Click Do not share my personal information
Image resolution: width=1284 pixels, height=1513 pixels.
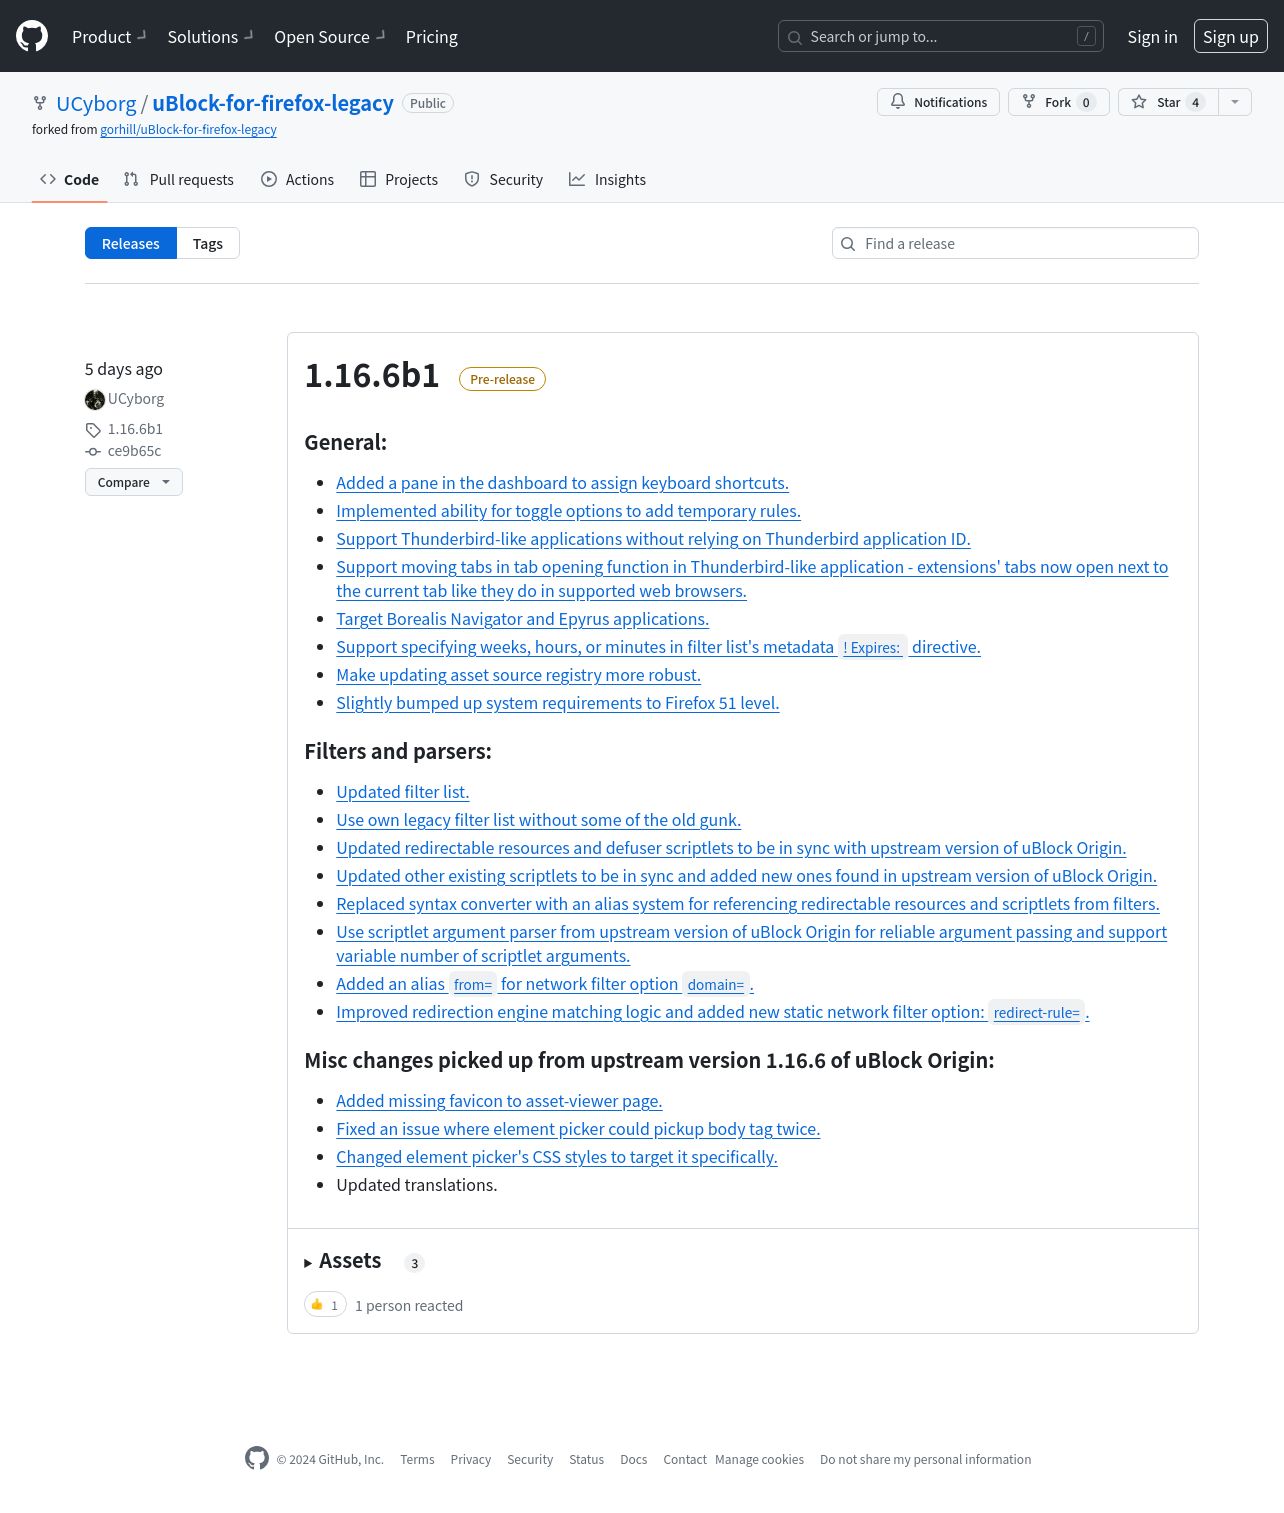tap(925, 1460)
